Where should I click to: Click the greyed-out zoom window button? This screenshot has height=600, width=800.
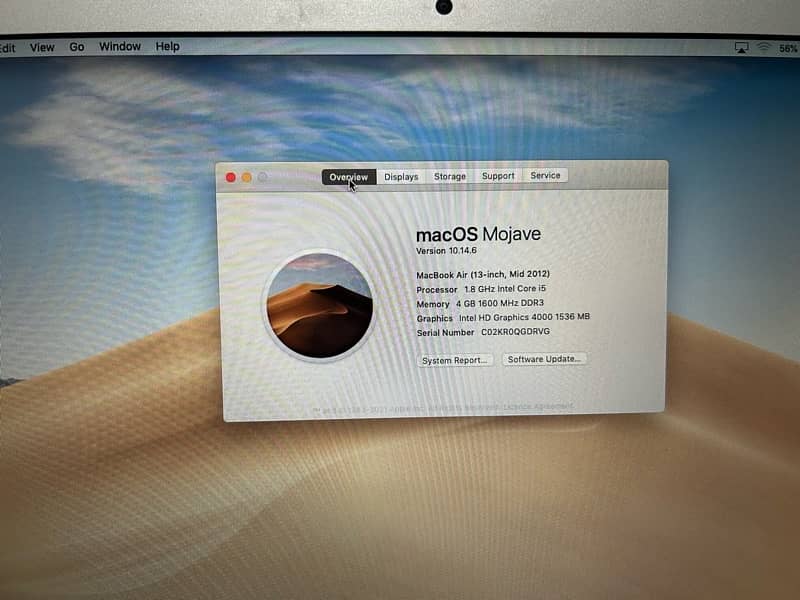(x=263, y=177)
